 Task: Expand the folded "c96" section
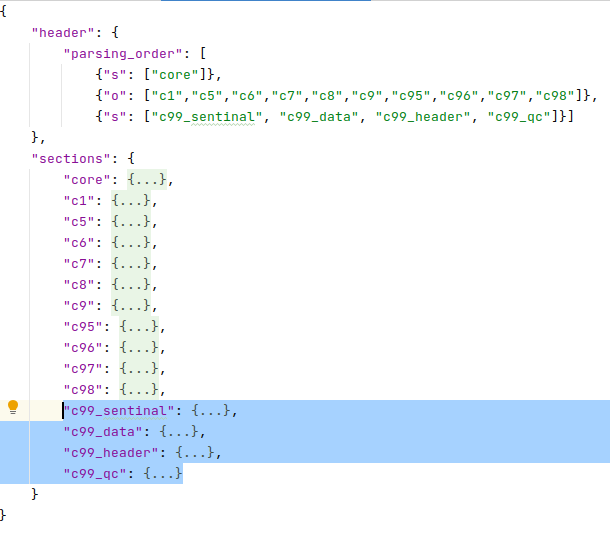139,348
